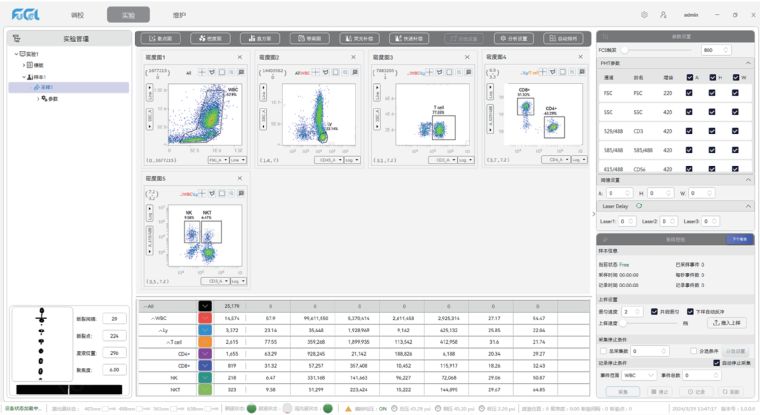
Task: Open the settings gear in title bar
Action: 645,15
